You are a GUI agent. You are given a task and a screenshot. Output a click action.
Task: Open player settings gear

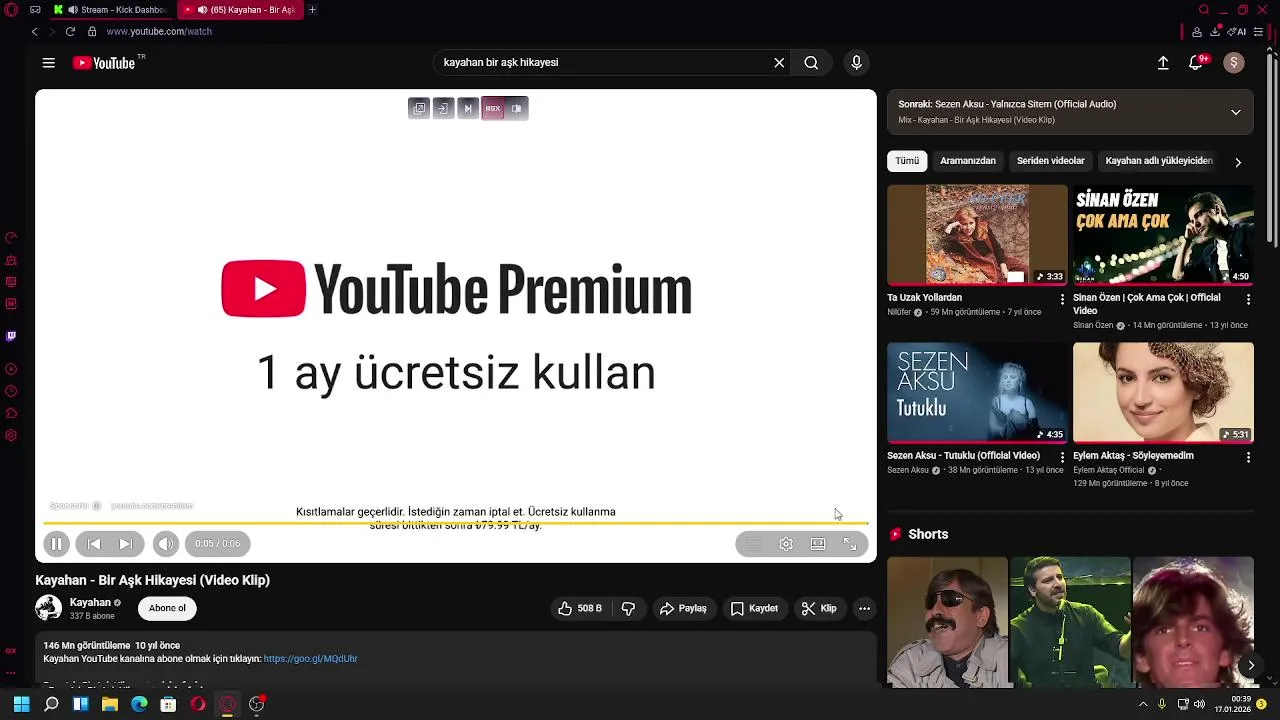(786, 544)
